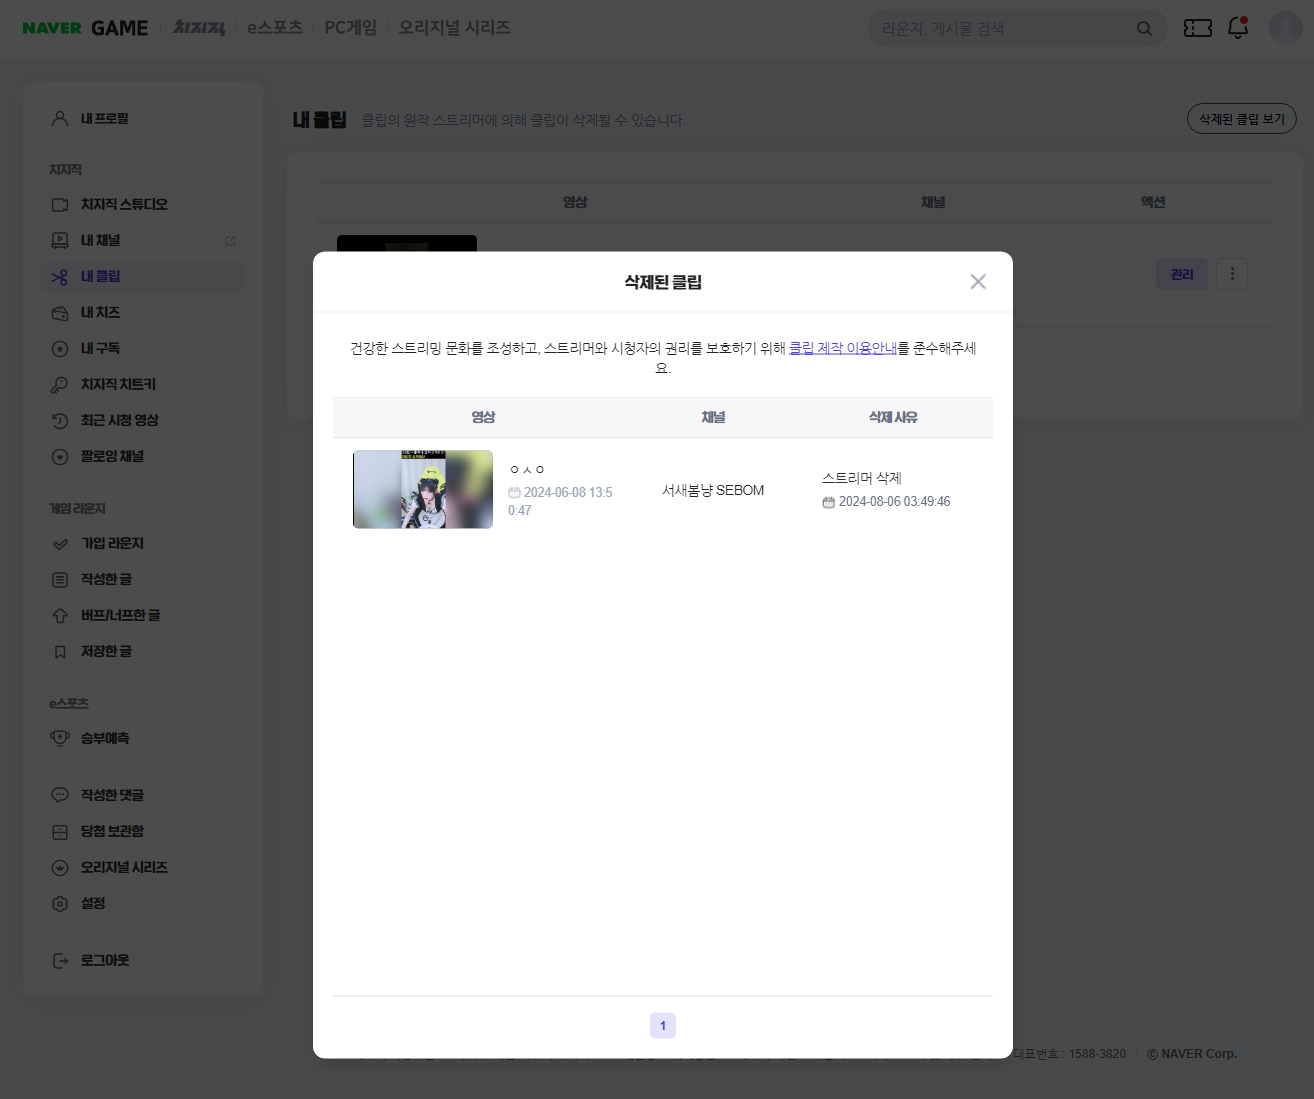
Task: Click the profile avatar icon
Action: click(1285, 28)
